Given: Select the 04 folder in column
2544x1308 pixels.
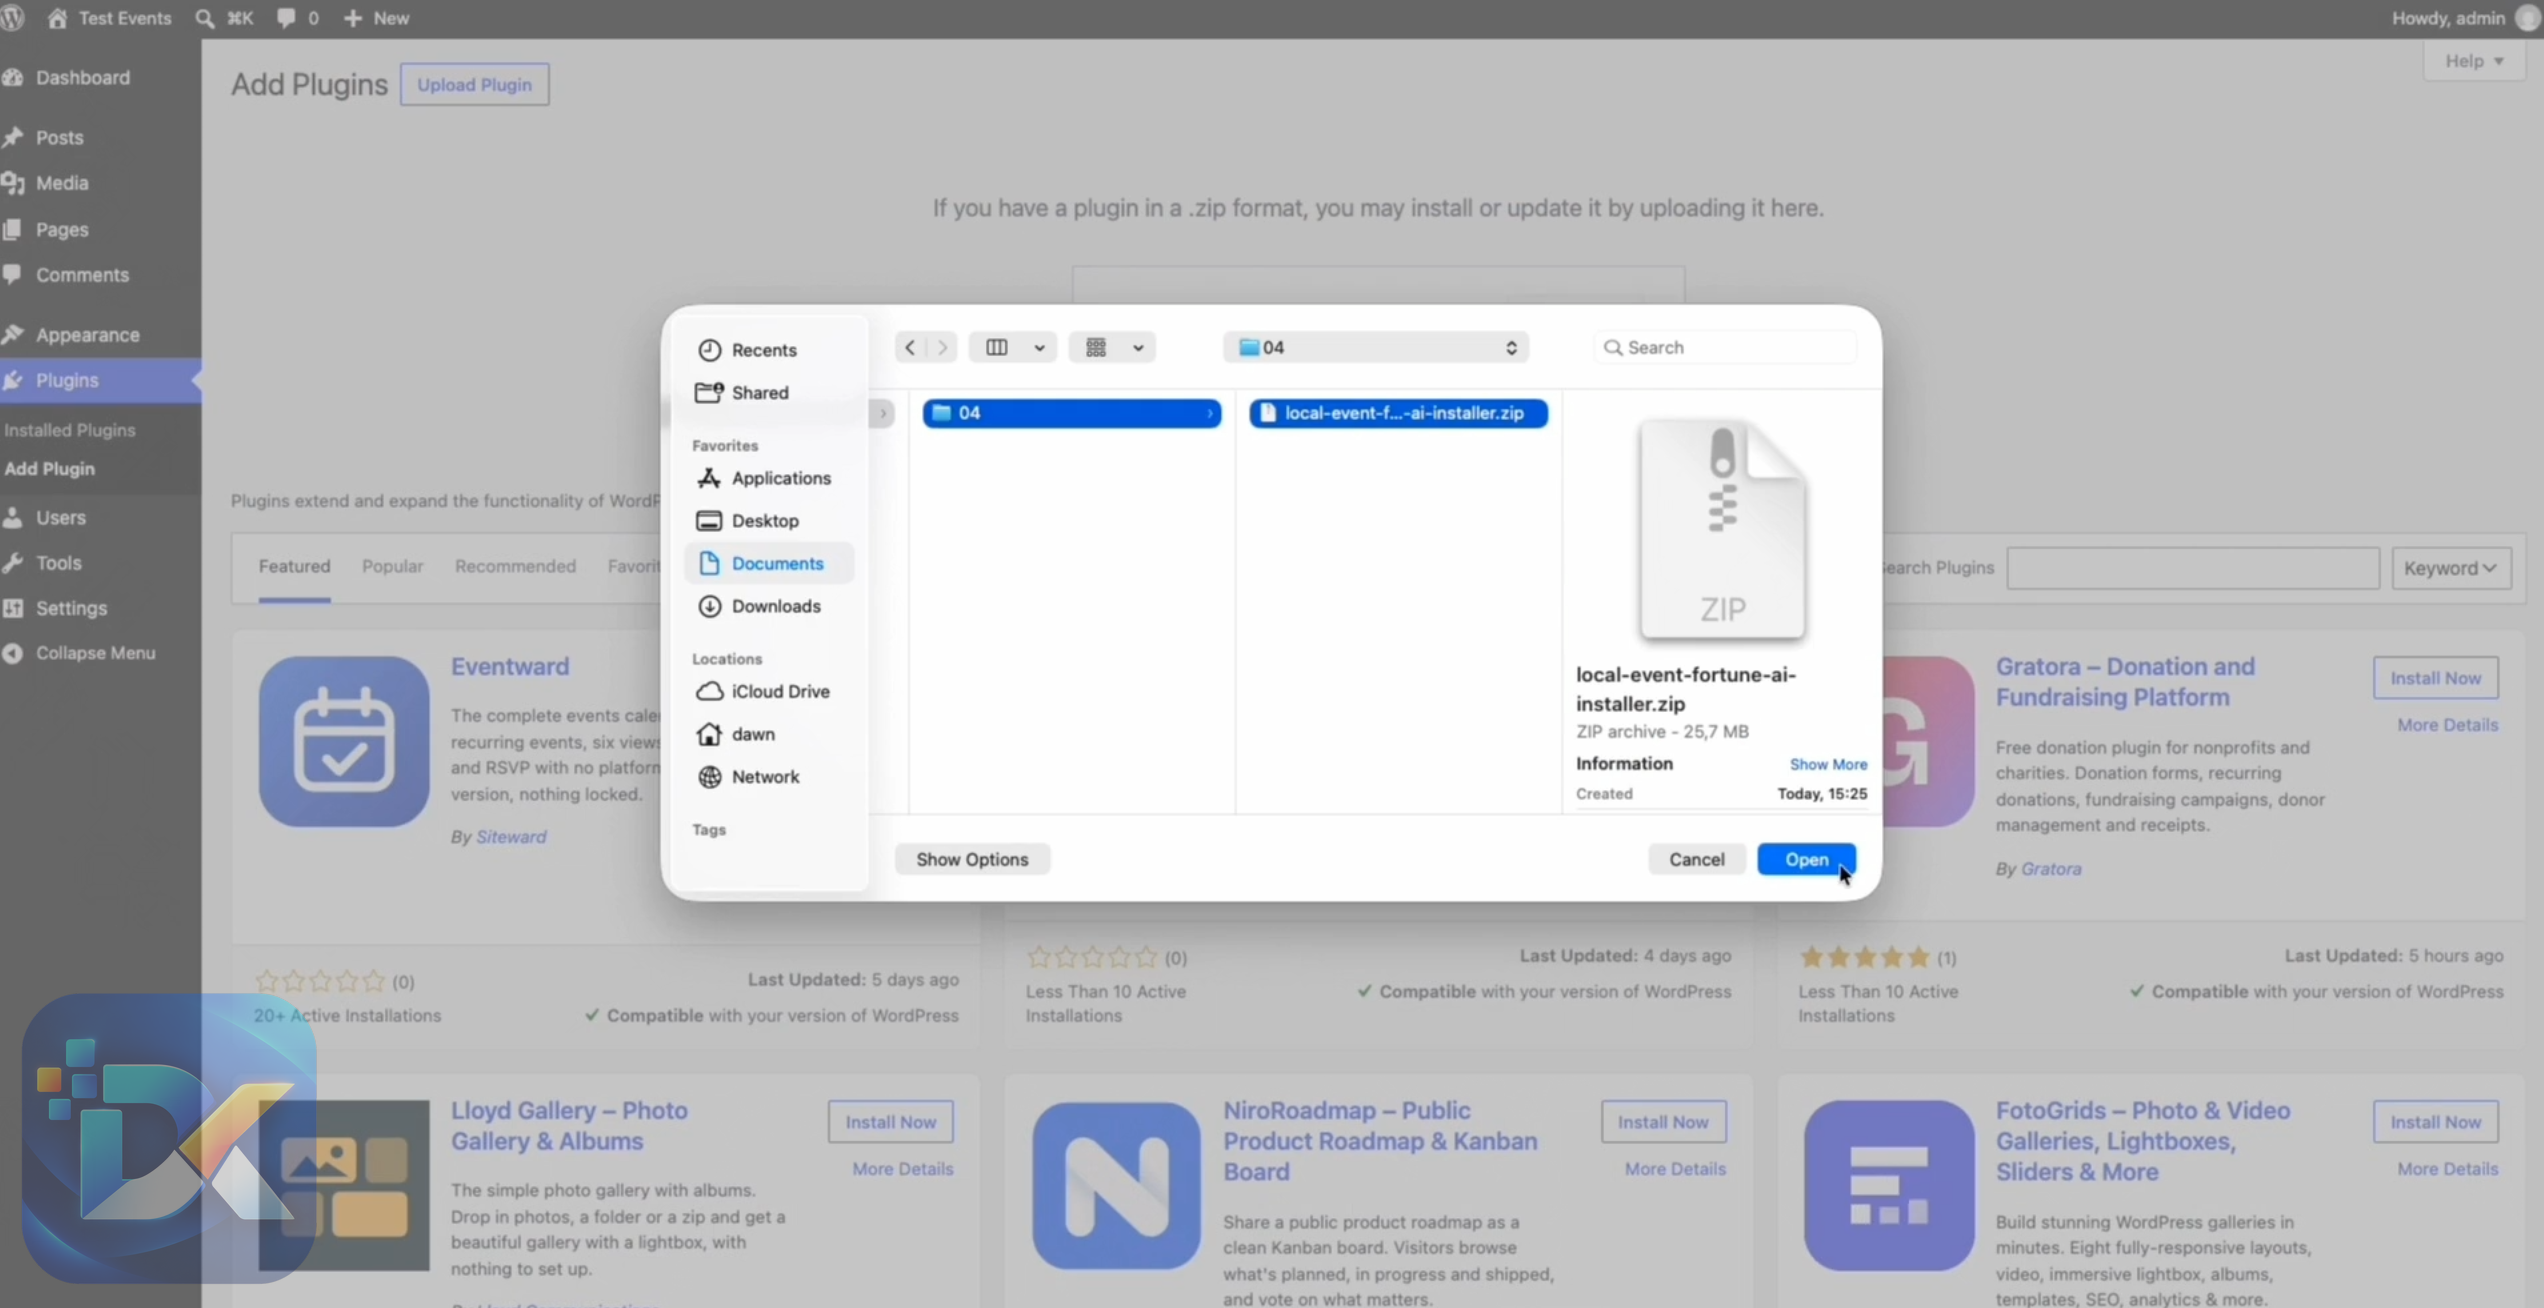Looking at the screenshot, I should (x=1071, y=413).
